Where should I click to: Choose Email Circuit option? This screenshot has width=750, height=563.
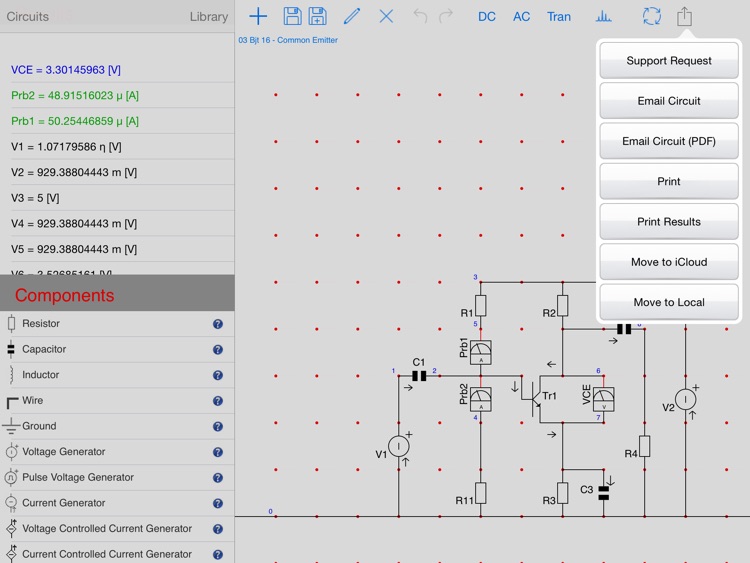tap(669, 101)
